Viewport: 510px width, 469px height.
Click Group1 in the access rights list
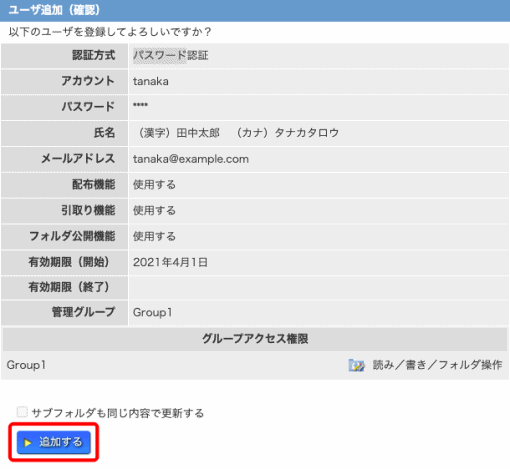tap(26, 365)
